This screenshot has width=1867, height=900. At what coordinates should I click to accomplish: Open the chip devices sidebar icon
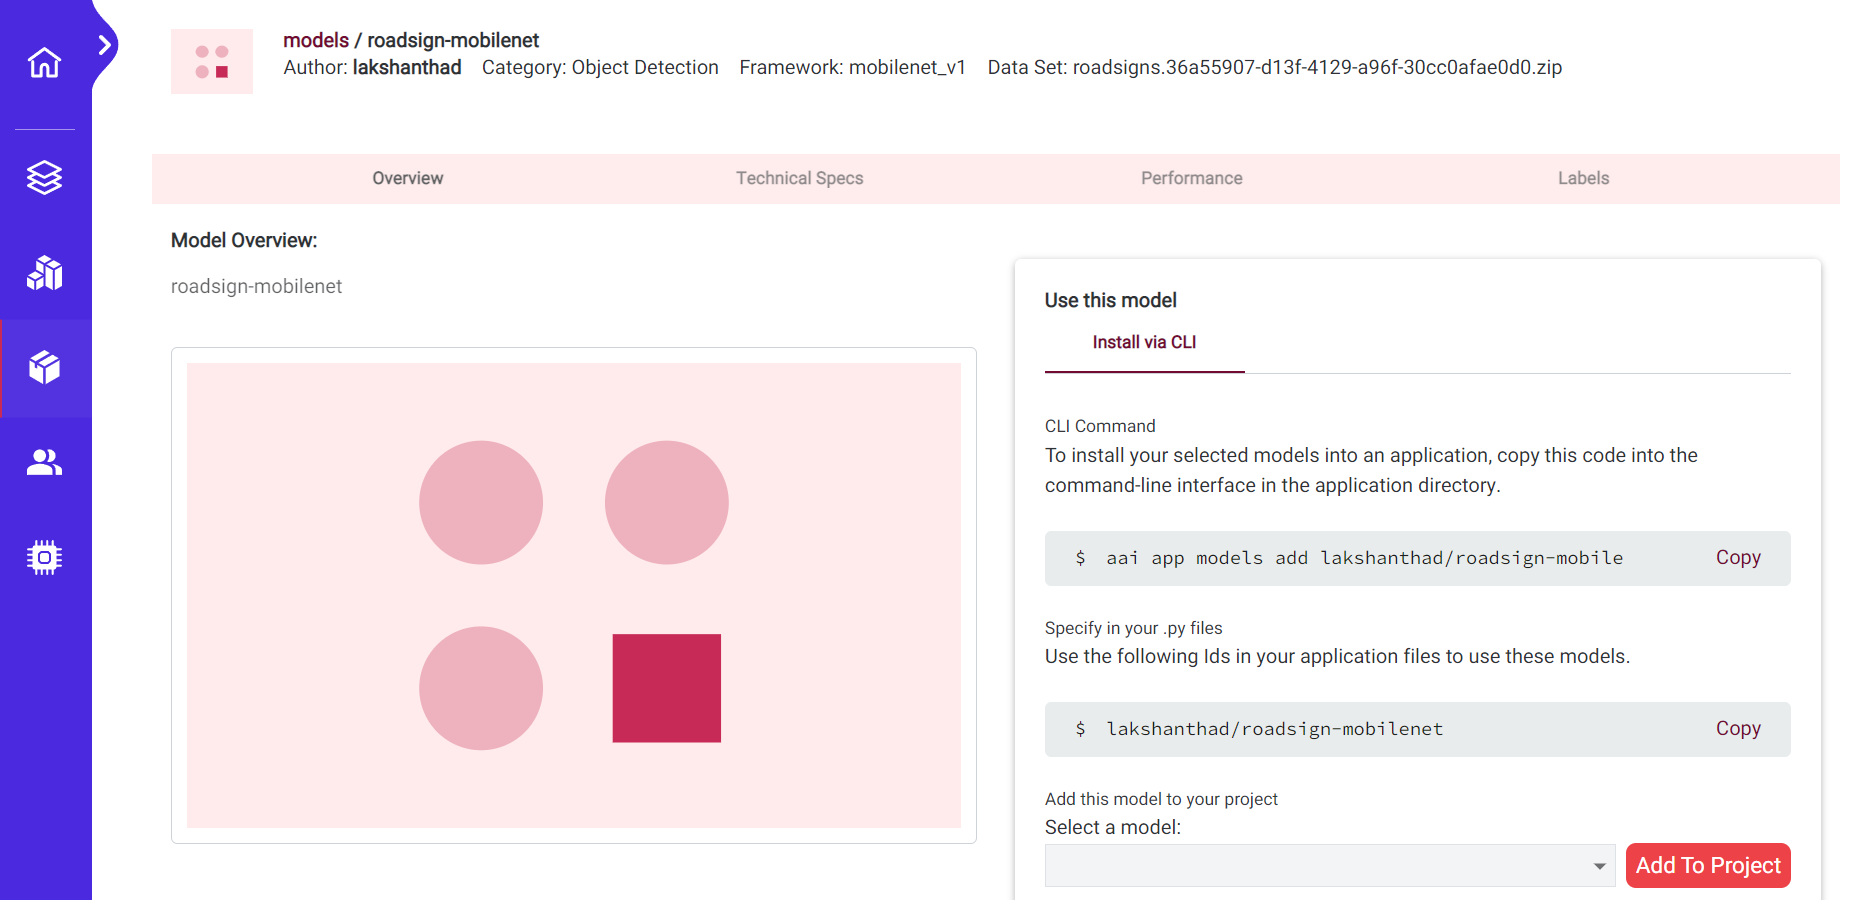pos(44,557)
